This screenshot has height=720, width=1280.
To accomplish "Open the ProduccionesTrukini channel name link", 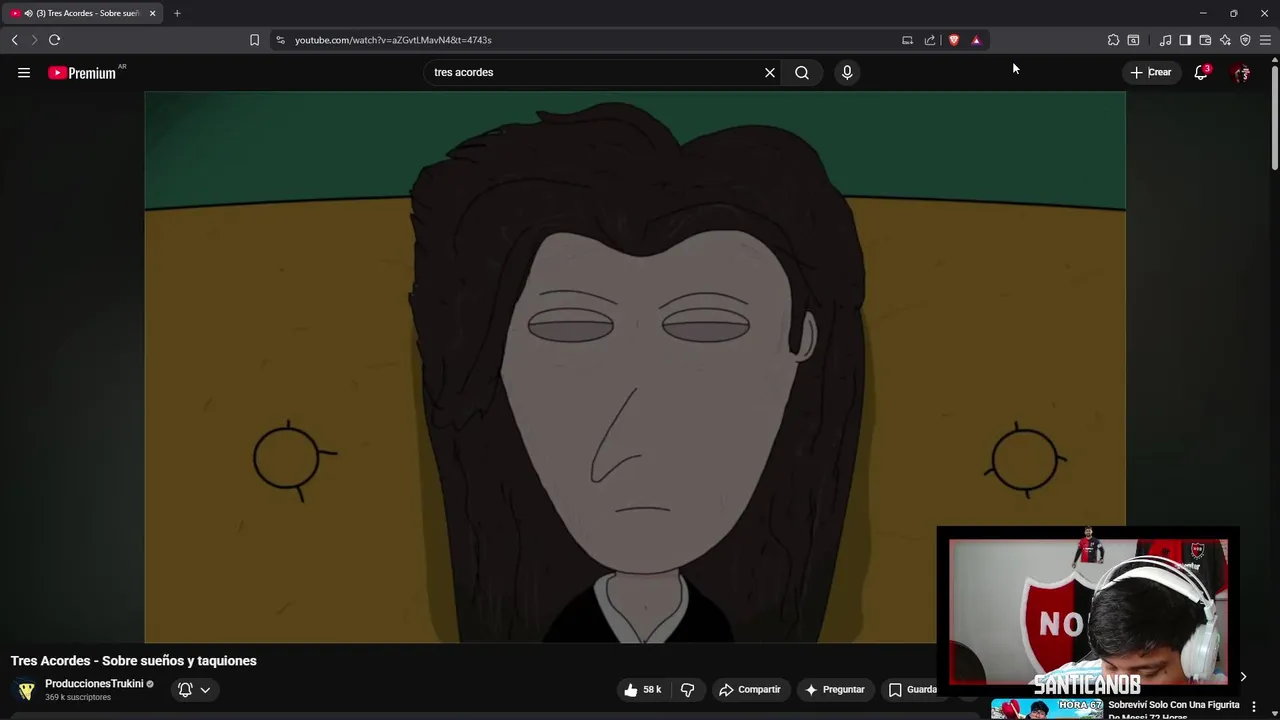I will click(x=94, y=684).
